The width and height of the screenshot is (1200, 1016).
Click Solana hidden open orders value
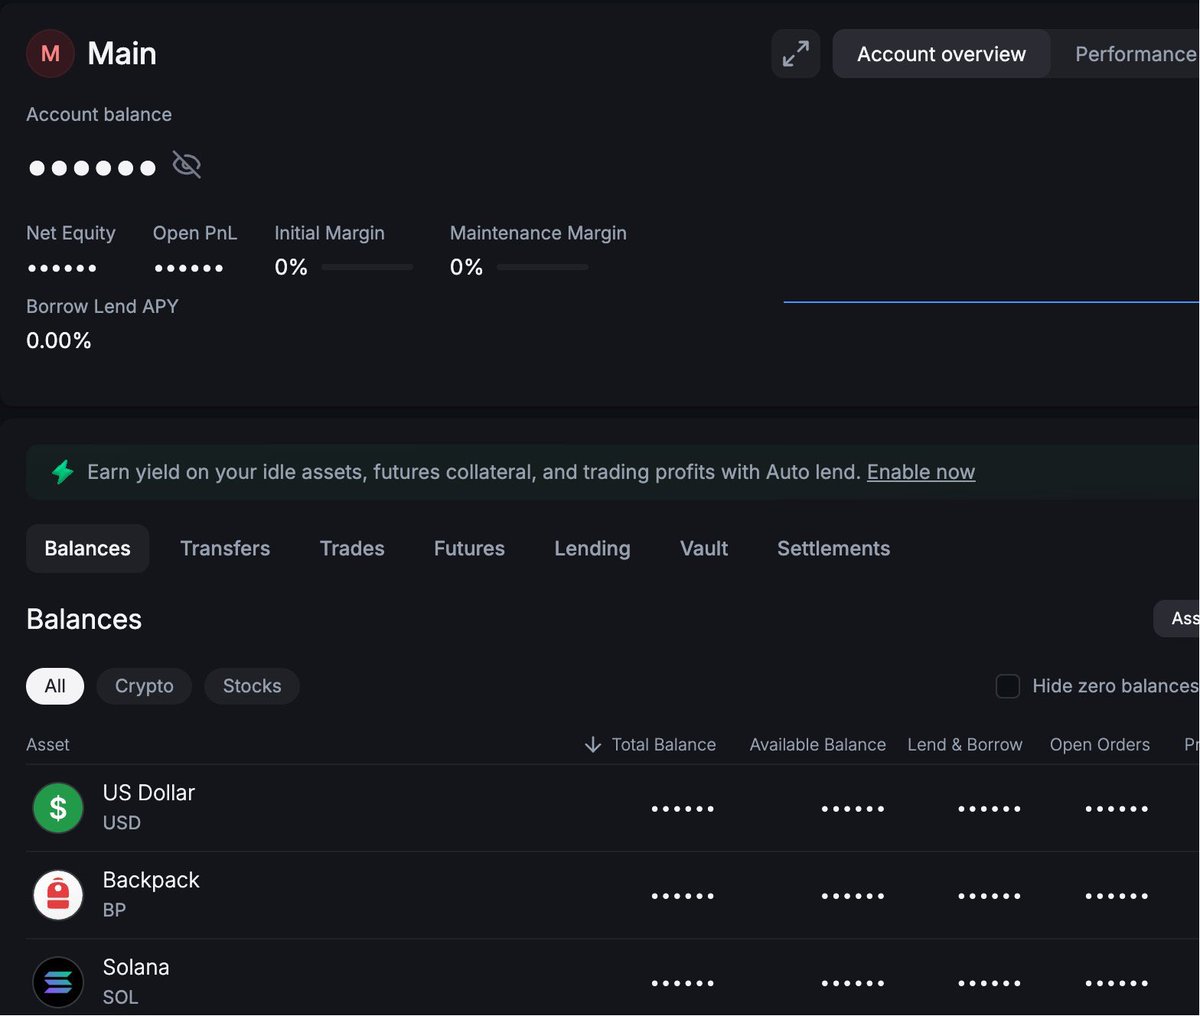click(x=1117, y=982)
